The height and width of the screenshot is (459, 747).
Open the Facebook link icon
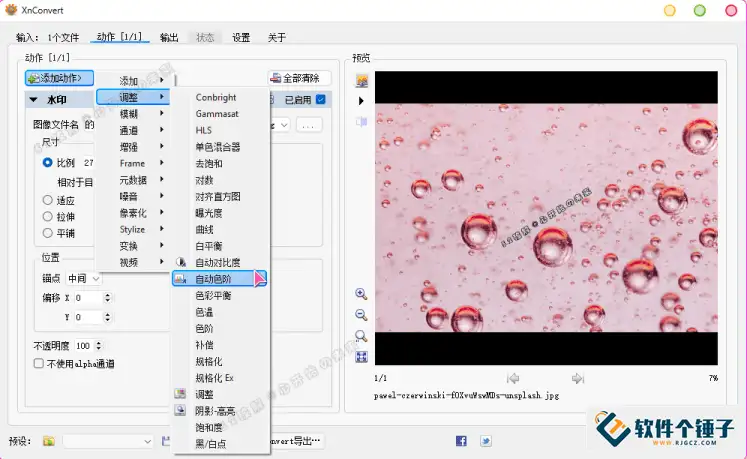pyautogui.click(x=461, y=440)
